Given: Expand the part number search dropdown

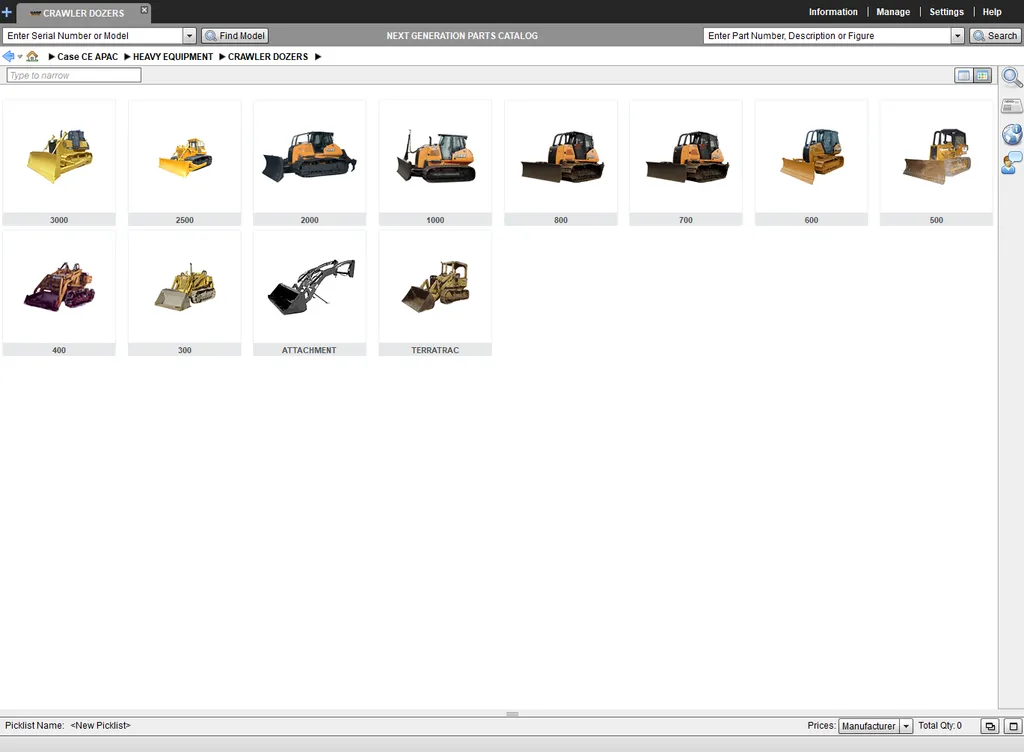Looking at the screenshot, I should pyautogui.click(x=957, y=36).
